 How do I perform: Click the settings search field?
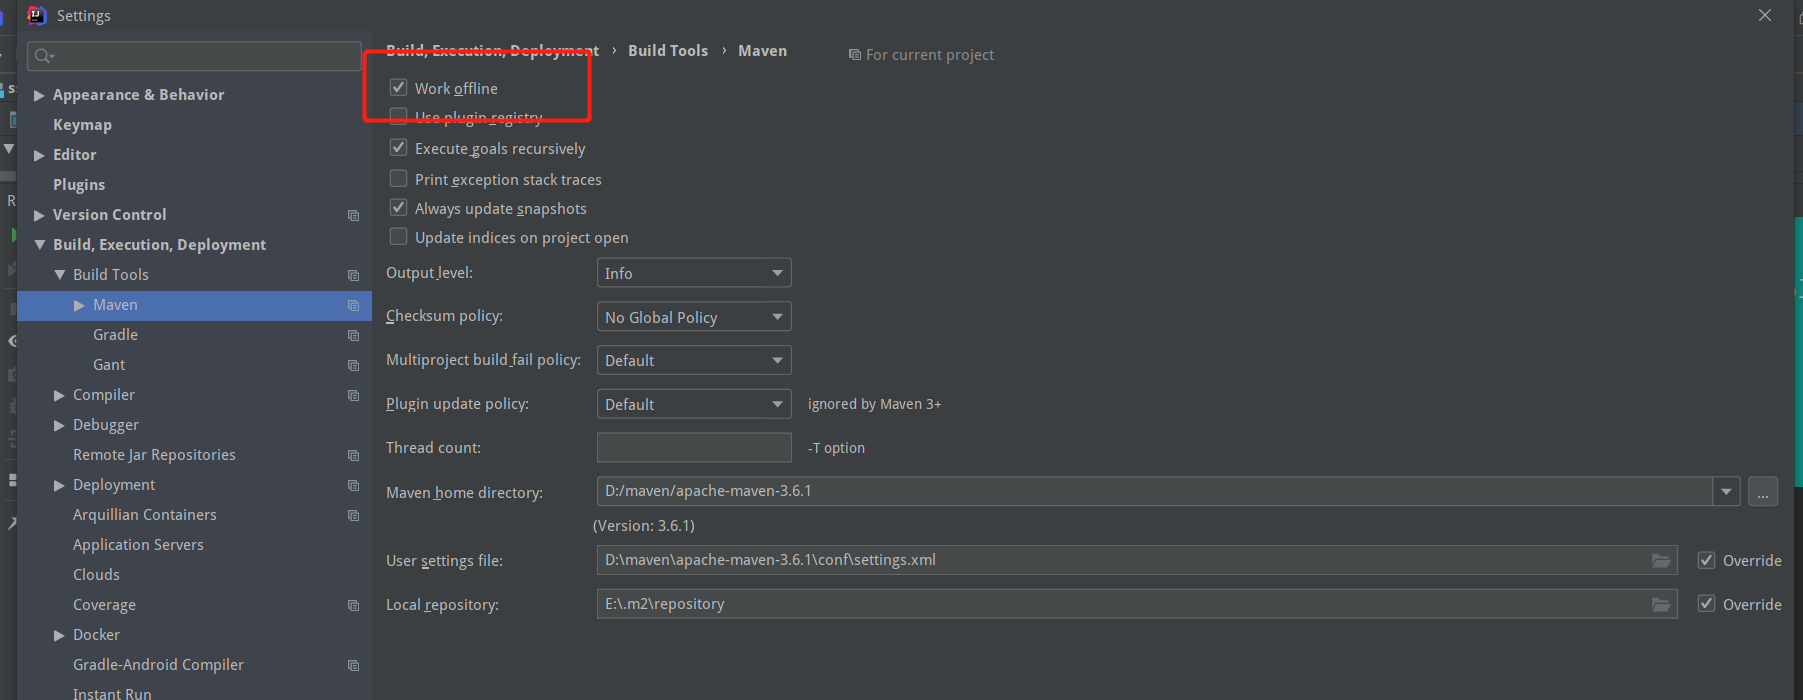194,56
